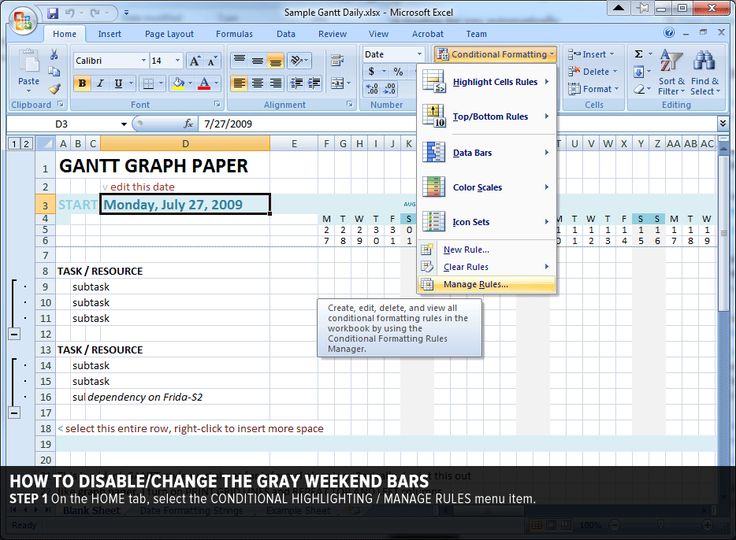This screenshot has height=540, width=736.
Task: Save the workbook with the floppy icon
Action: (53, 13)
